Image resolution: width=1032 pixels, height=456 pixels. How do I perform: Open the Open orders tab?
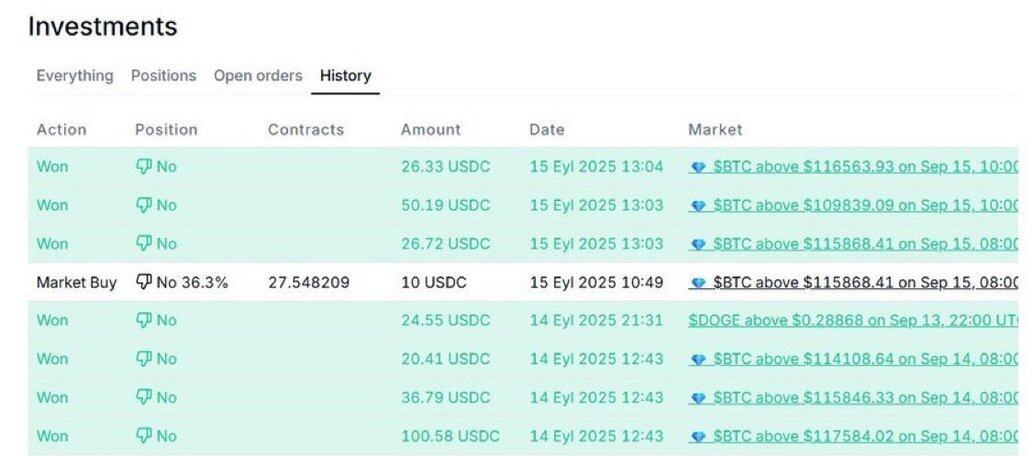click(258, 76)
